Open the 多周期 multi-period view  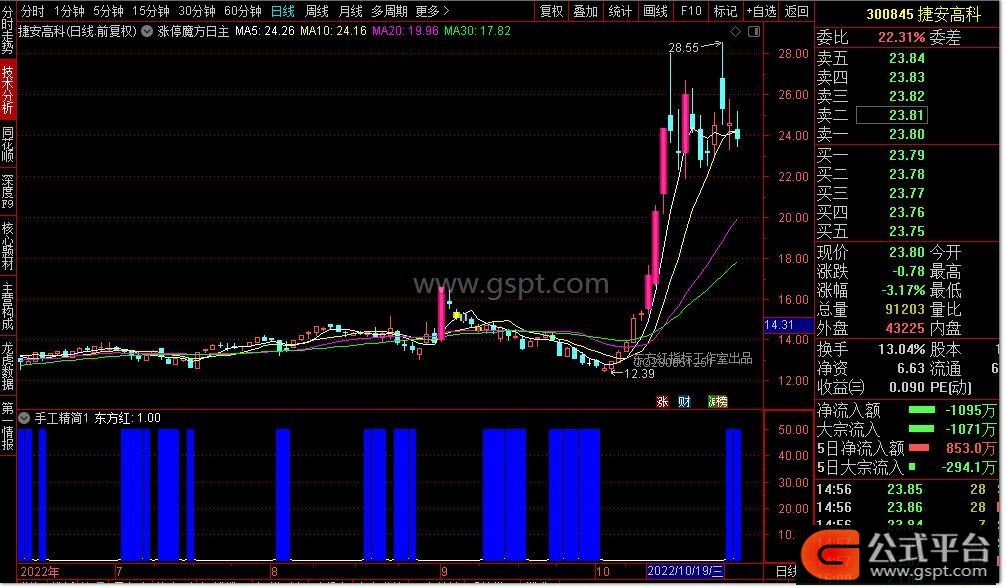click(x=389, y=11)
